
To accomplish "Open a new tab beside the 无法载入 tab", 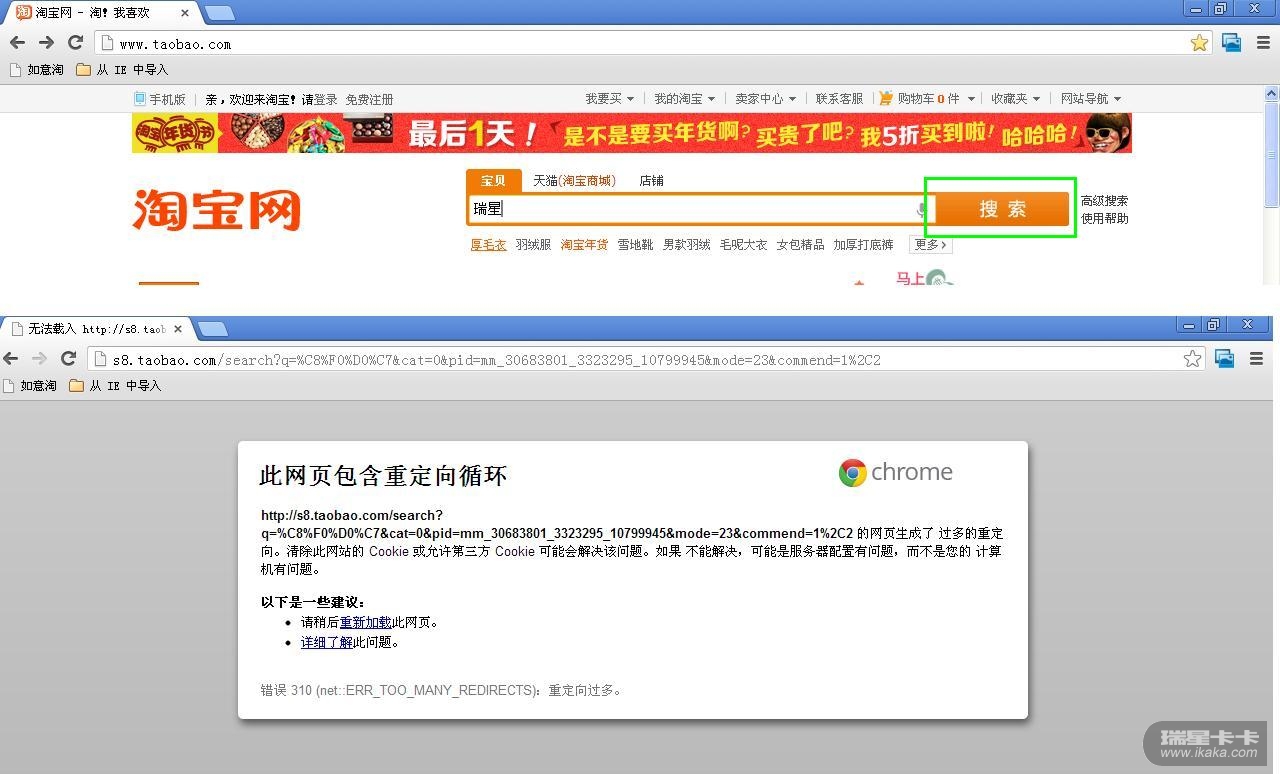I will (x=212, y=328).
